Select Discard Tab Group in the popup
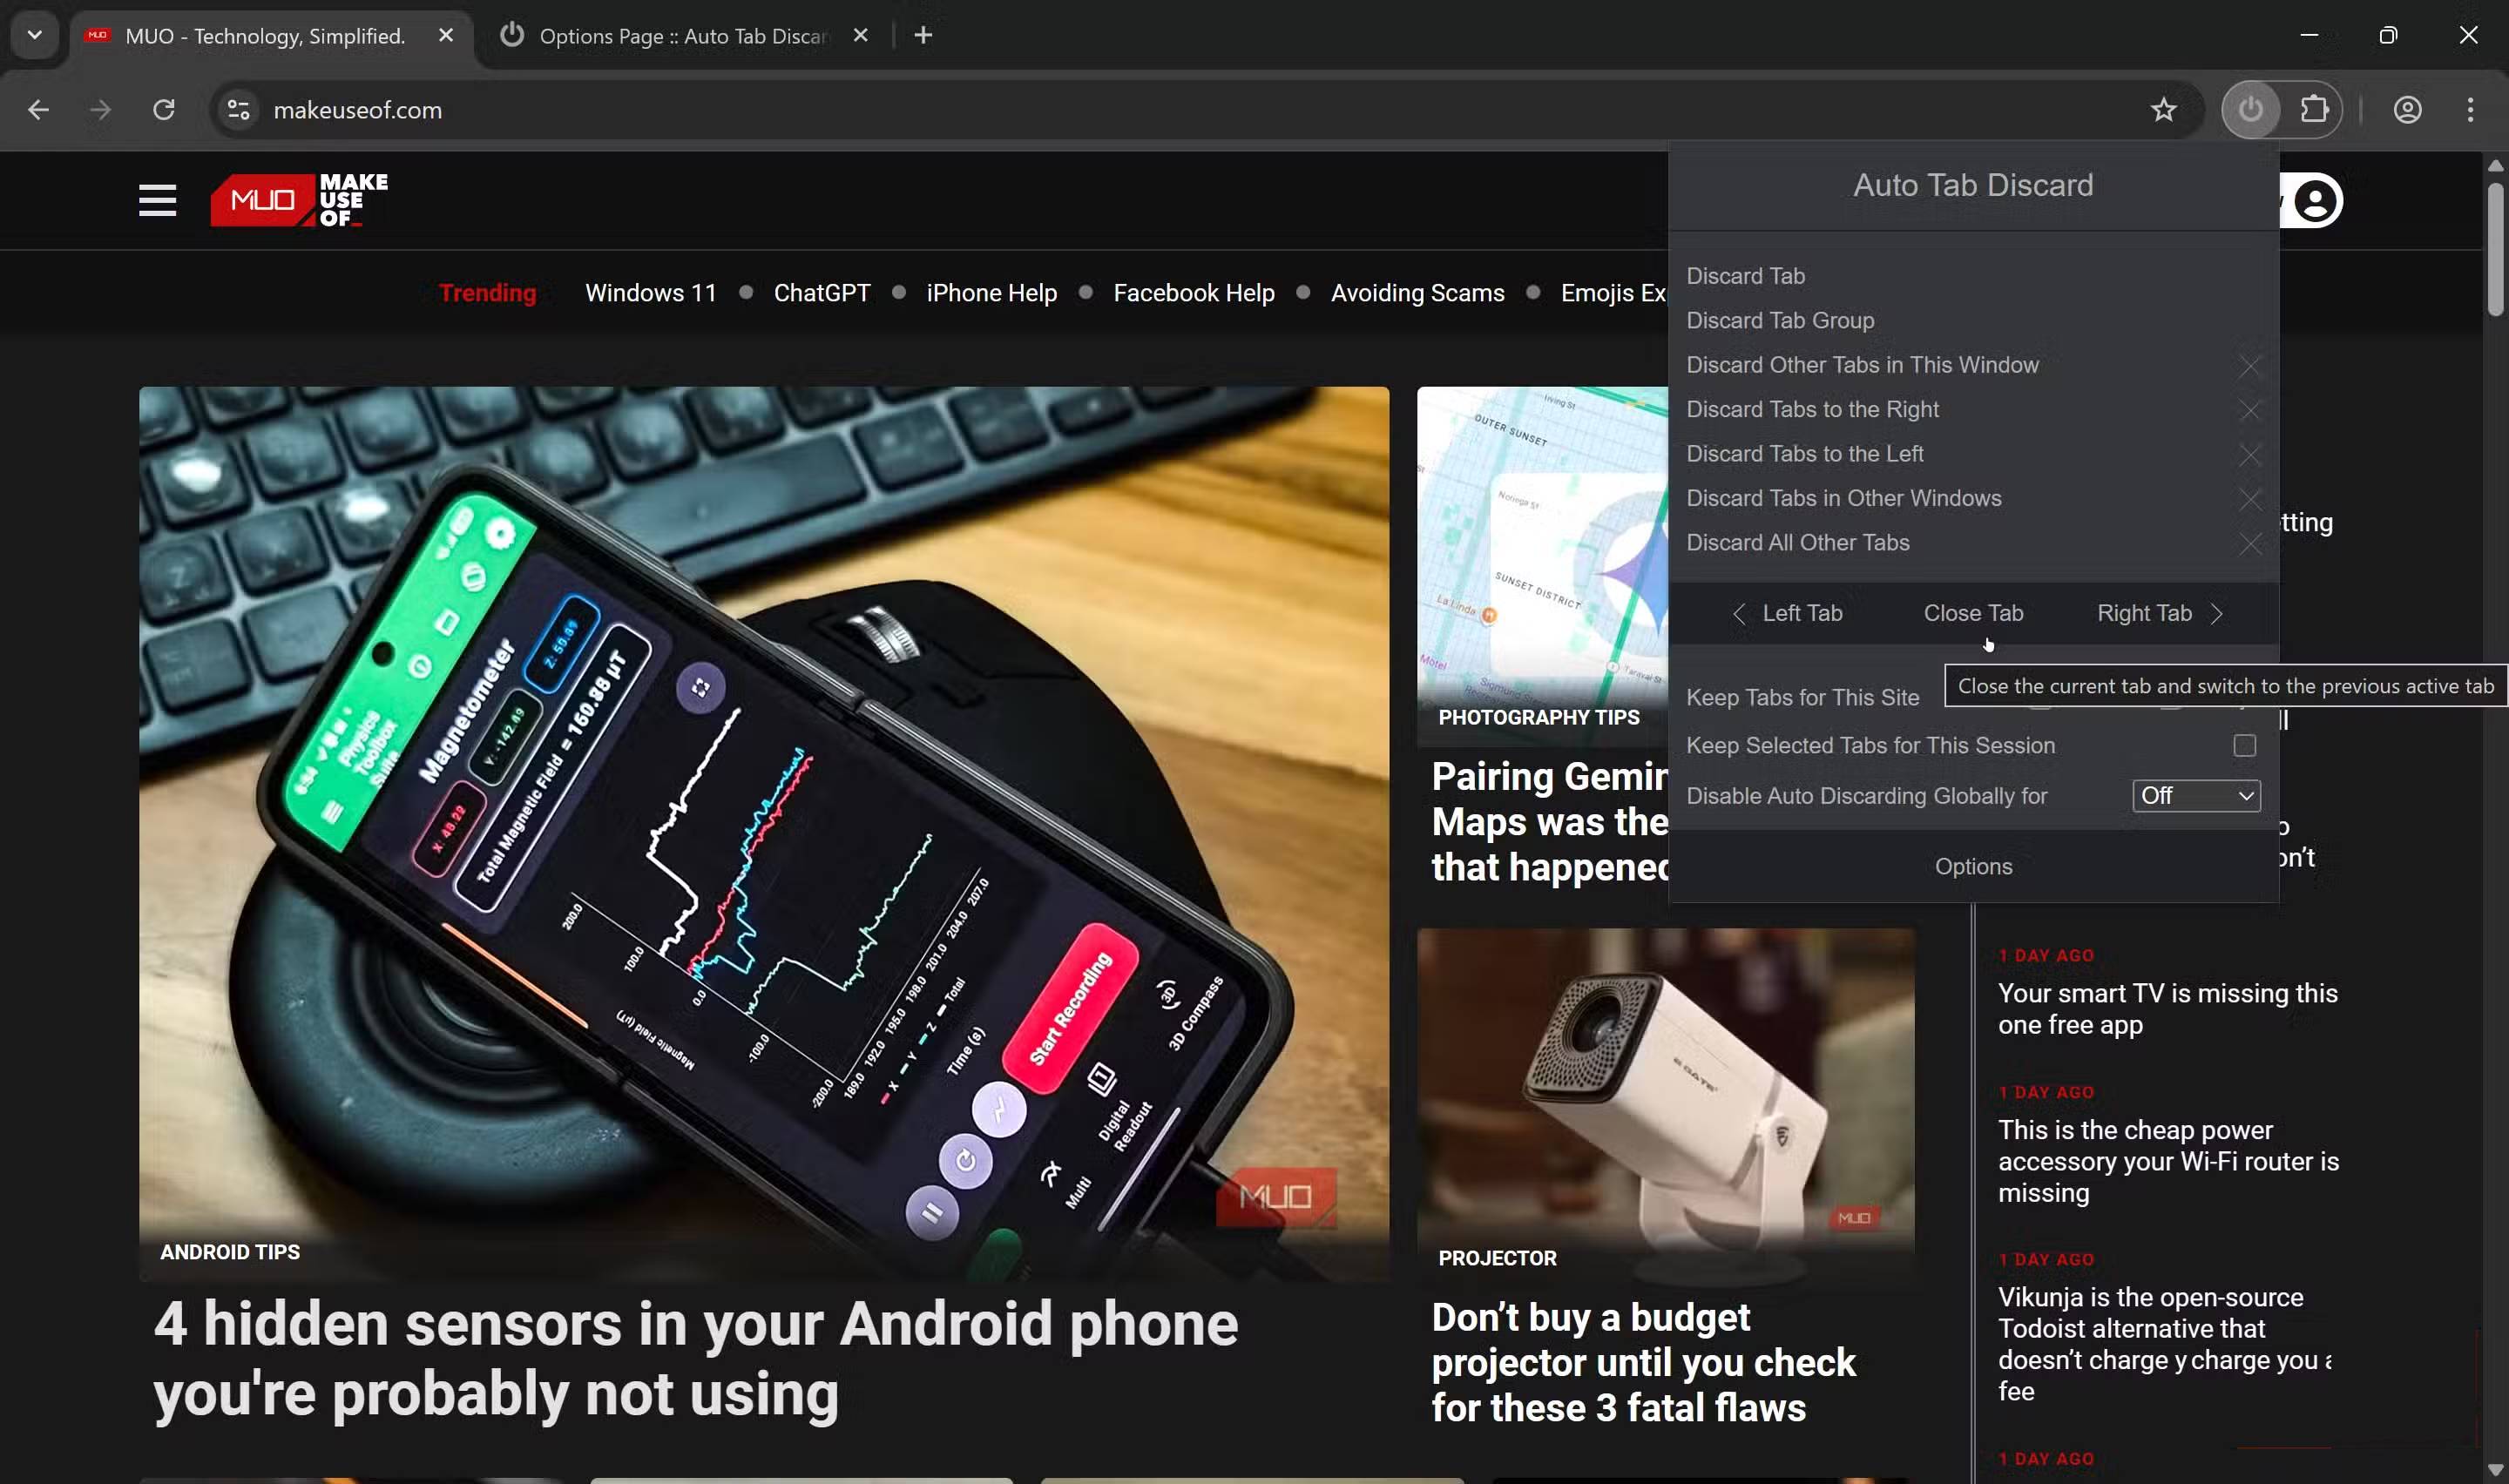Viewport: 2509px width, 1484px height. point(1779,320)
